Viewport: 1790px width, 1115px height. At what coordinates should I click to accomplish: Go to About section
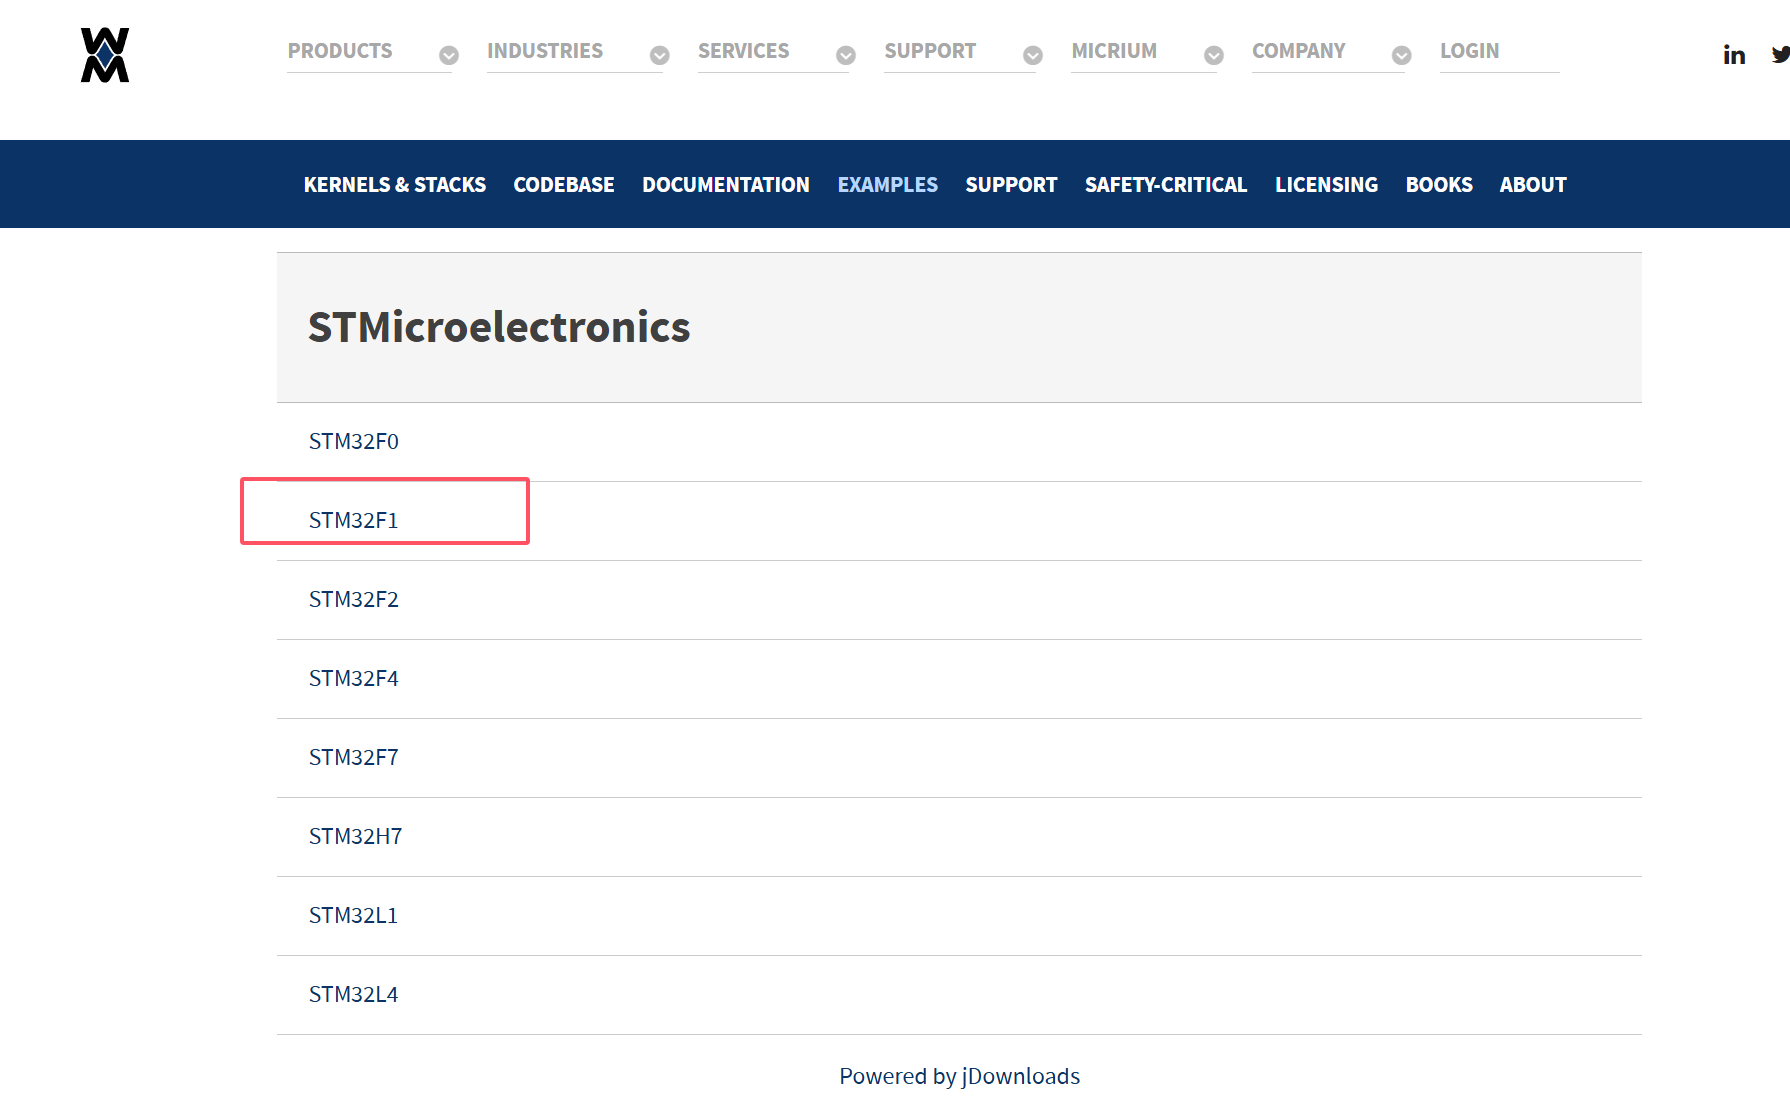tap(1533, 185)
